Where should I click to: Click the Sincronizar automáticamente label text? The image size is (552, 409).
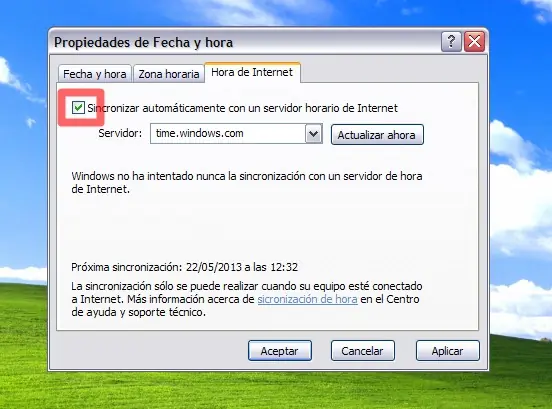pyautogui.click(x=242, y=108)
